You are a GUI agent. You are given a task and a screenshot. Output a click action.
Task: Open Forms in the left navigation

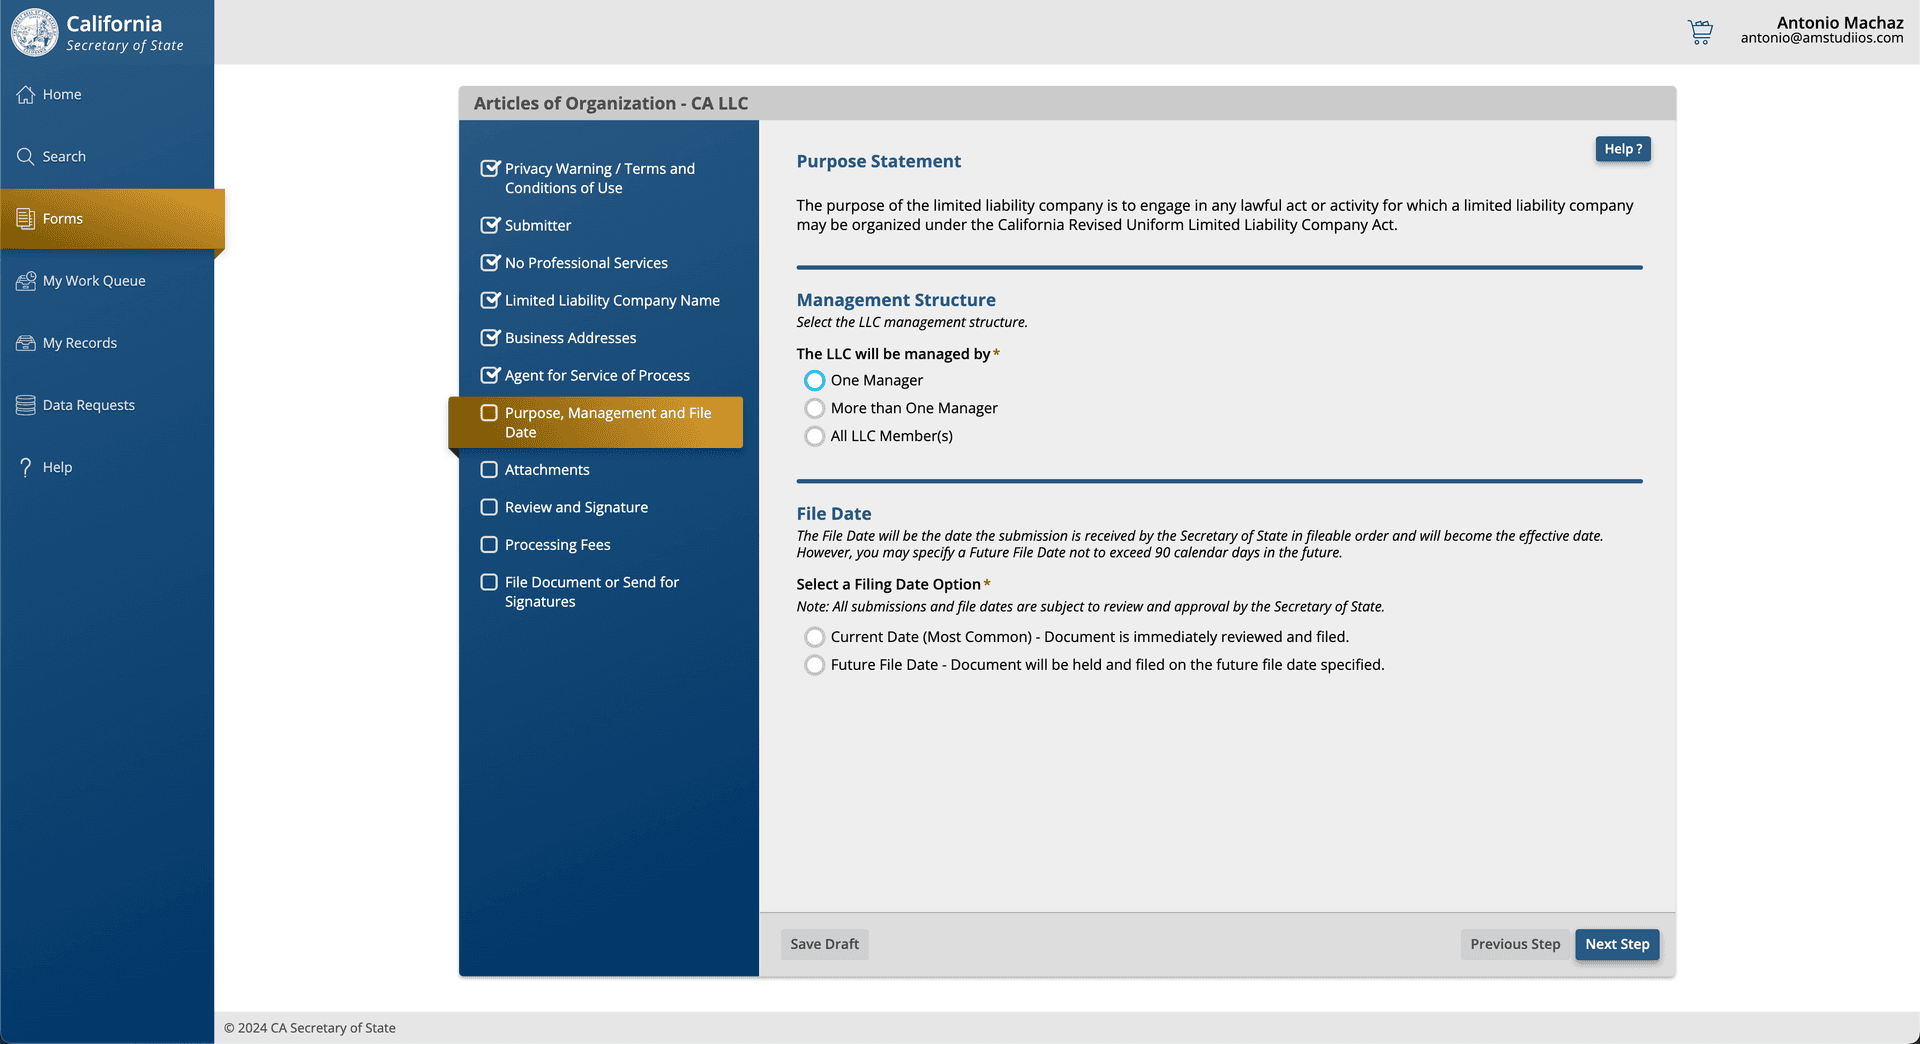(x=63, y=219)
